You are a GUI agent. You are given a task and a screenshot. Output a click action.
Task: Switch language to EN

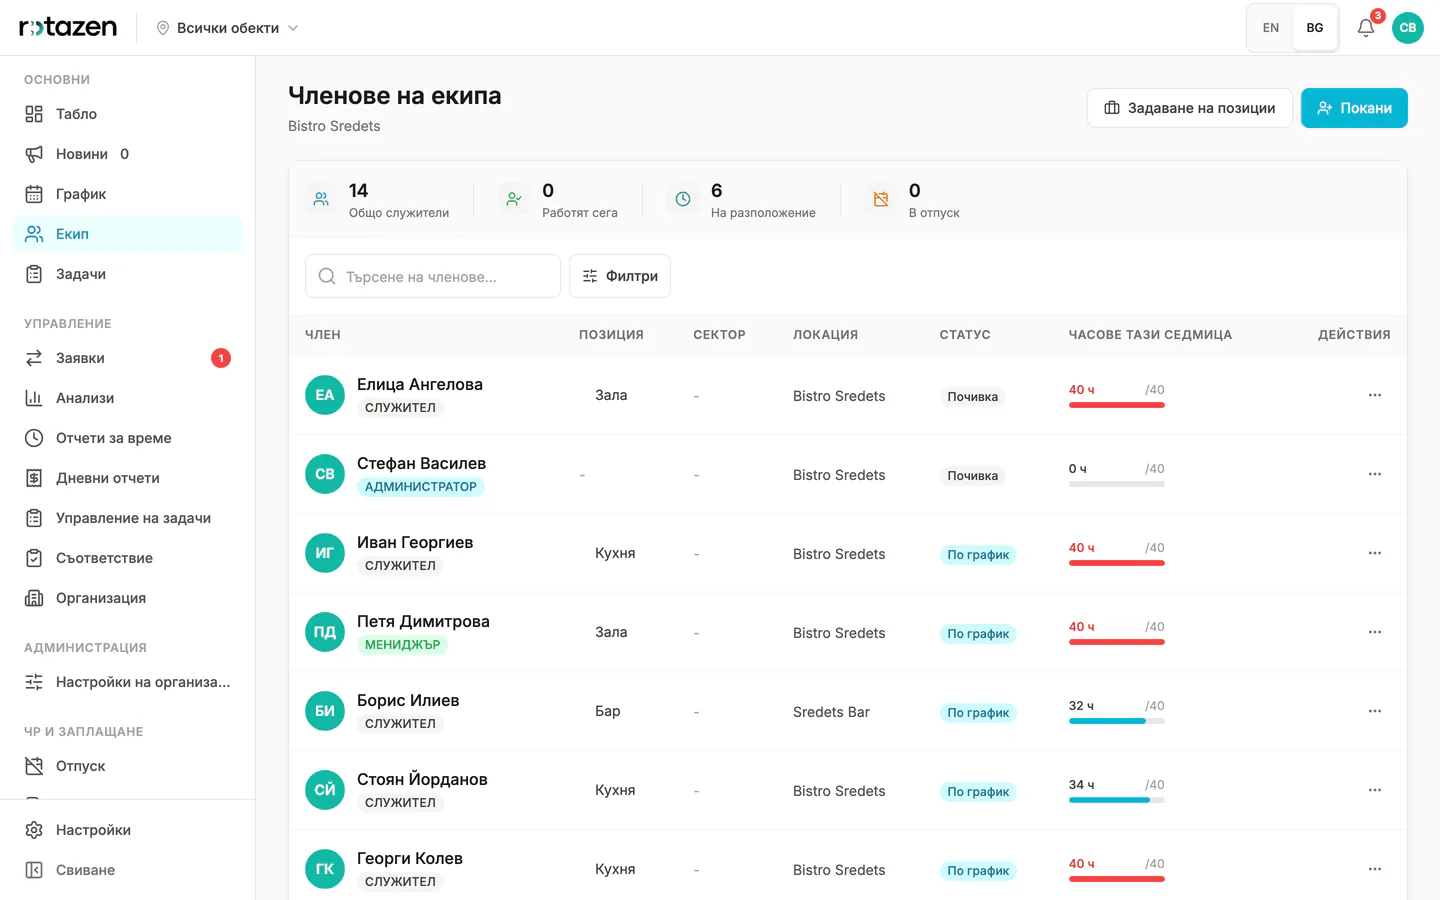point(1271,28)
